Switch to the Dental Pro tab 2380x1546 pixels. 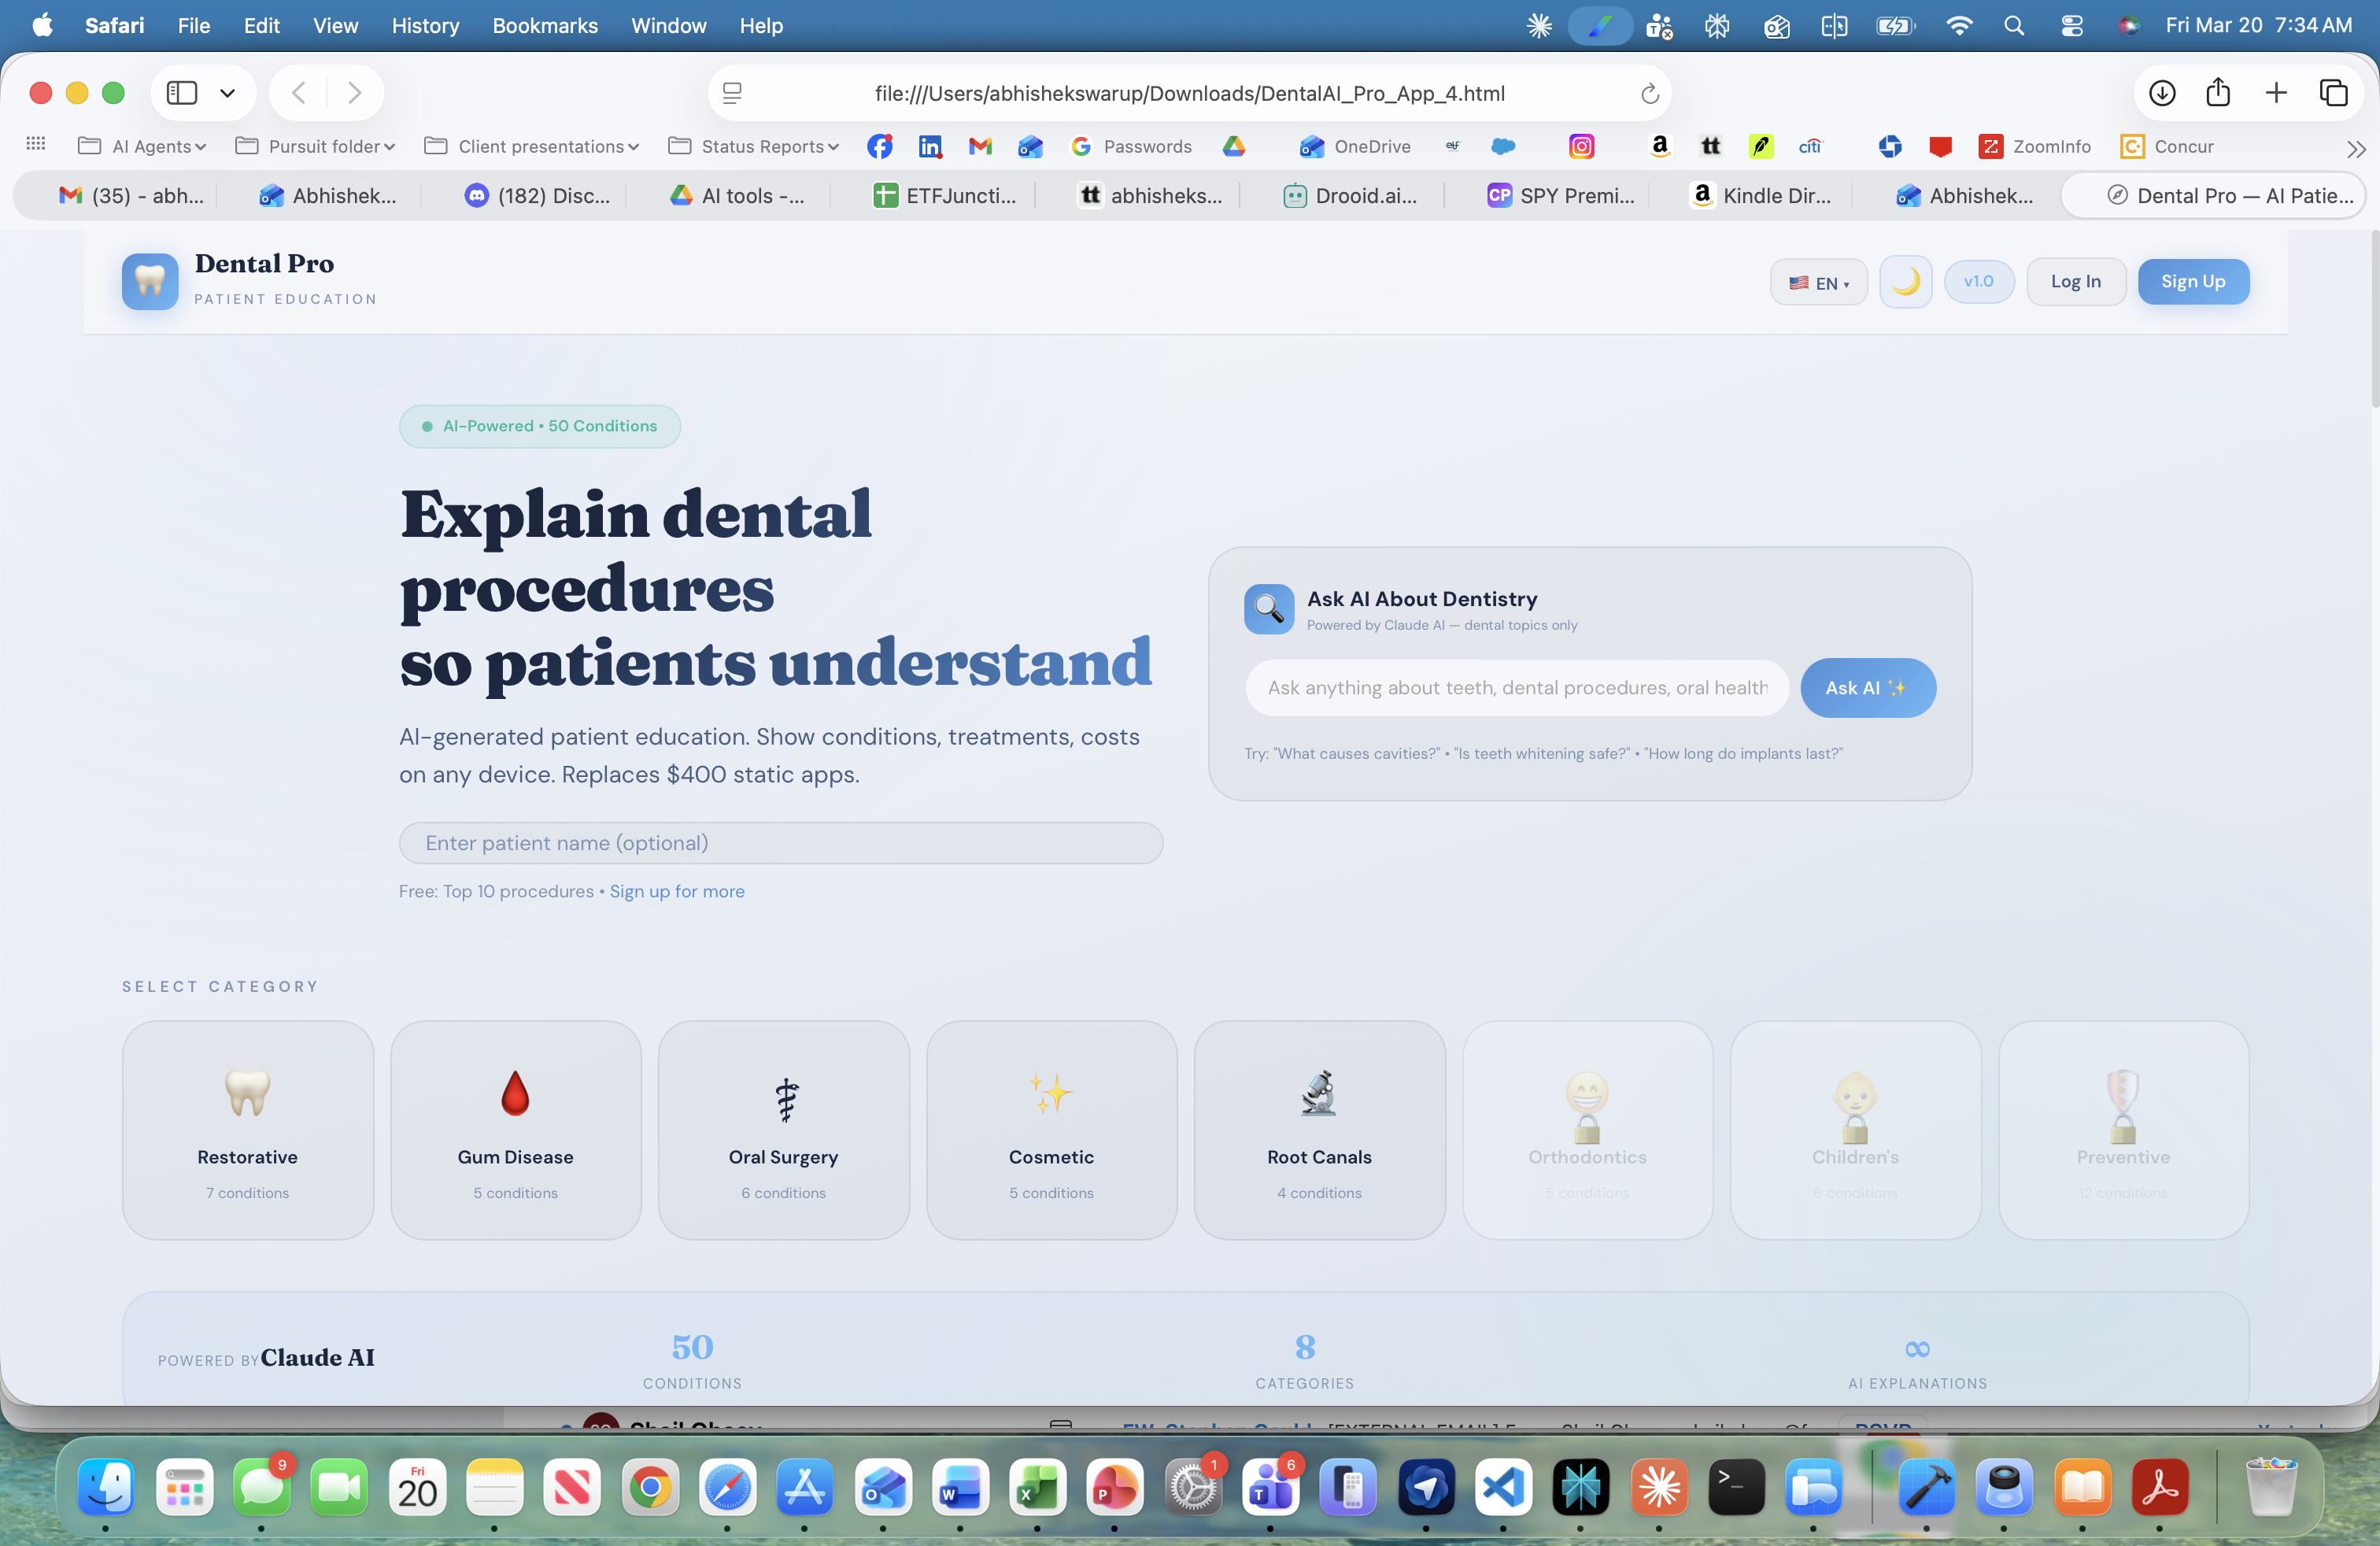pyautogui.click(x=2213, y=195)
